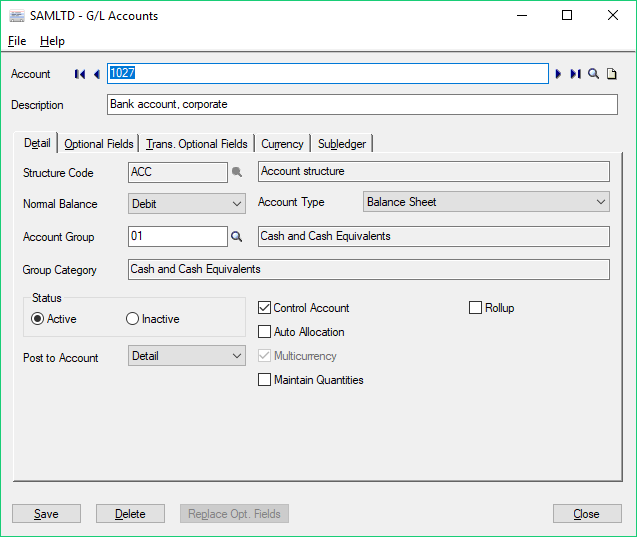Expand the Post to Account dropdown
Image resolution: width=637 pixels, height=537 pixels.
pos(187,356)
